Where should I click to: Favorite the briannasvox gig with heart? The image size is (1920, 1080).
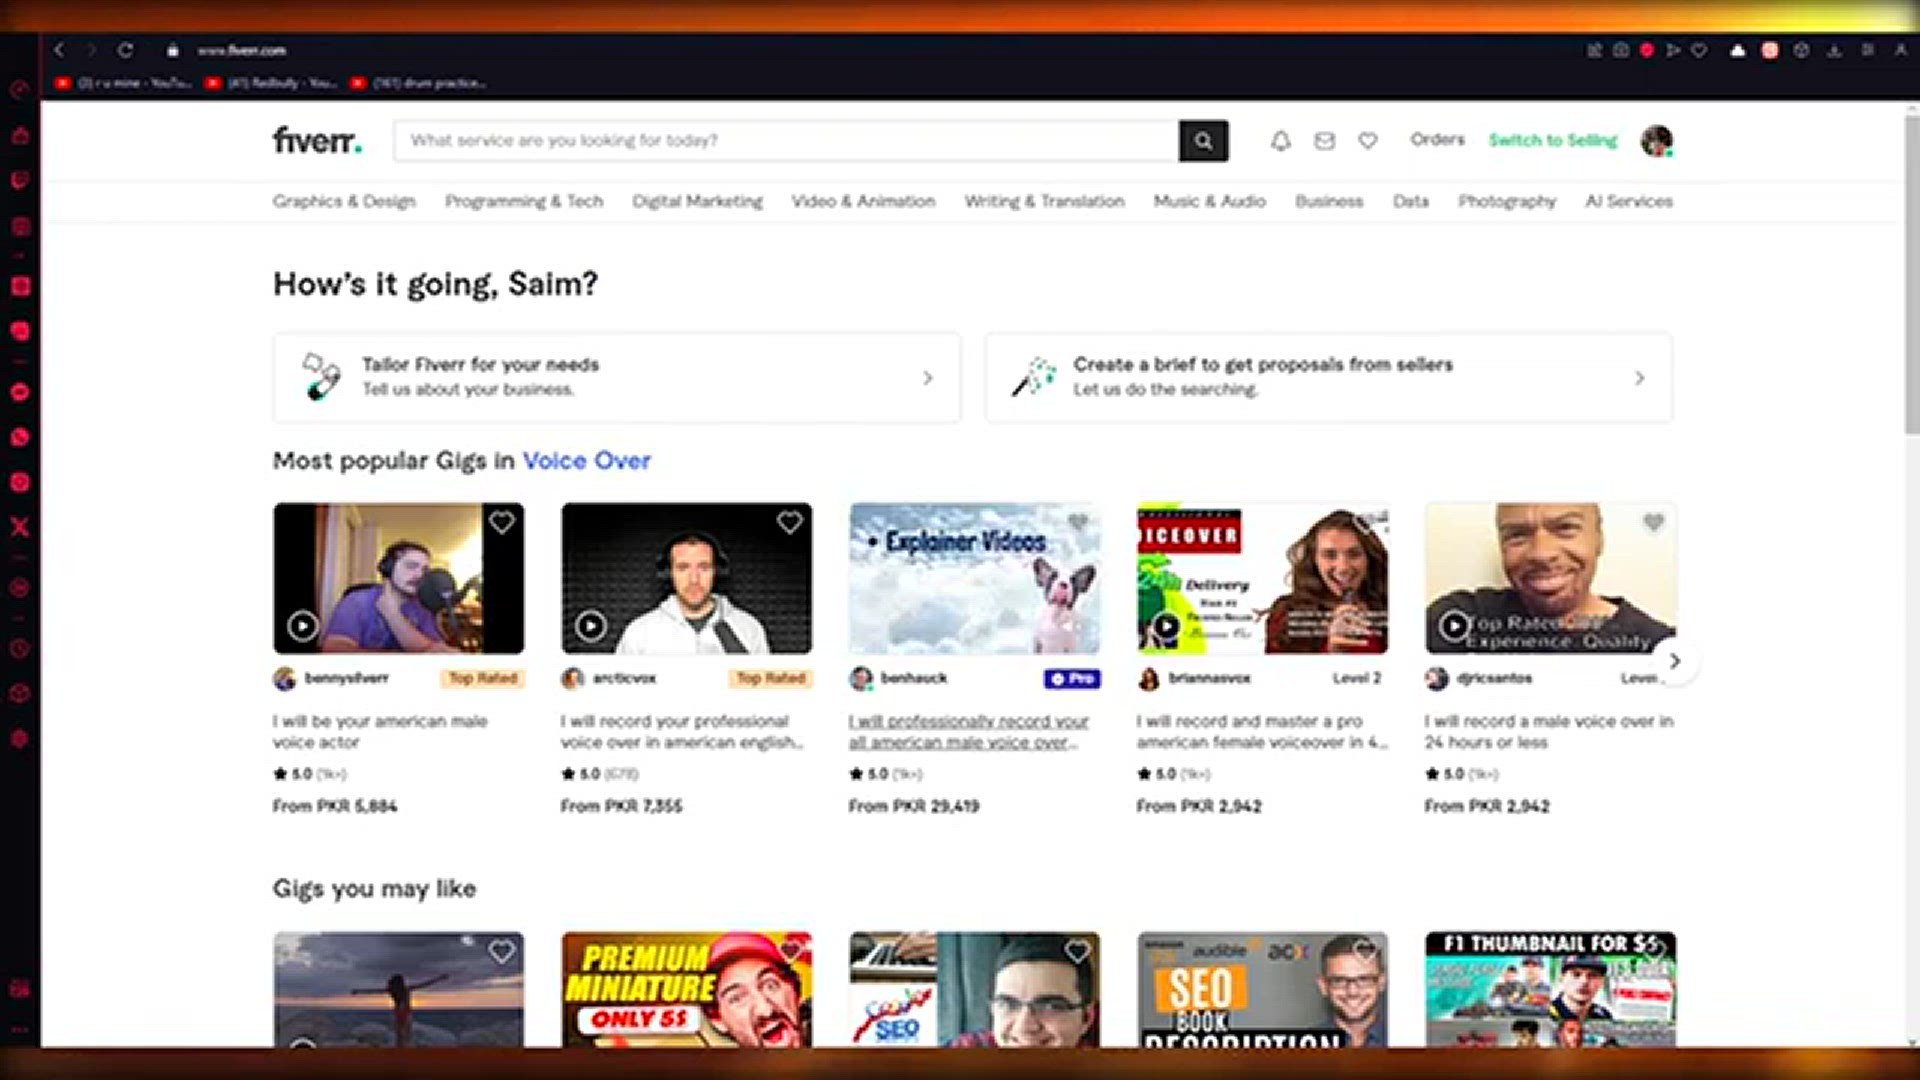coord(1366,522)
